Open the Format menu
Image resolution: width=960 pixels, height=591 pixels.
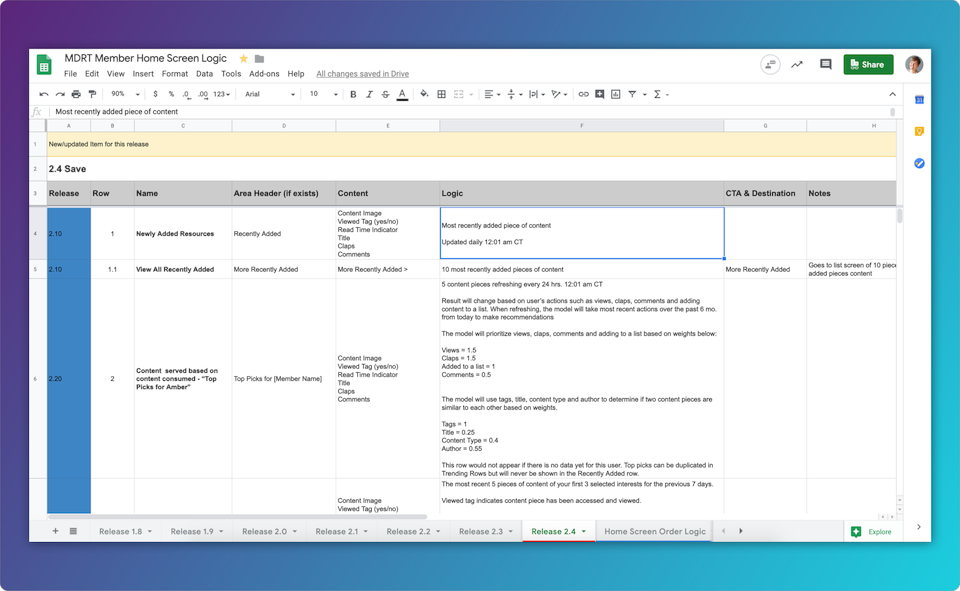click(174, 73)
